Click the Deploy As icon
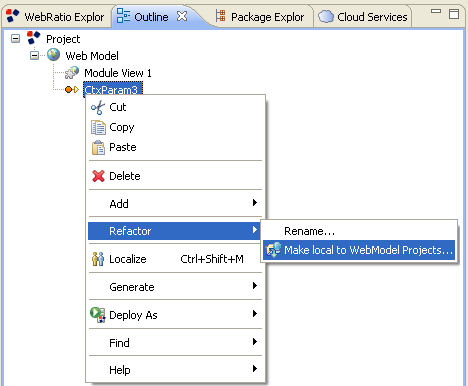This screenshot has height=386, width=468. click(x=98, y=315)
